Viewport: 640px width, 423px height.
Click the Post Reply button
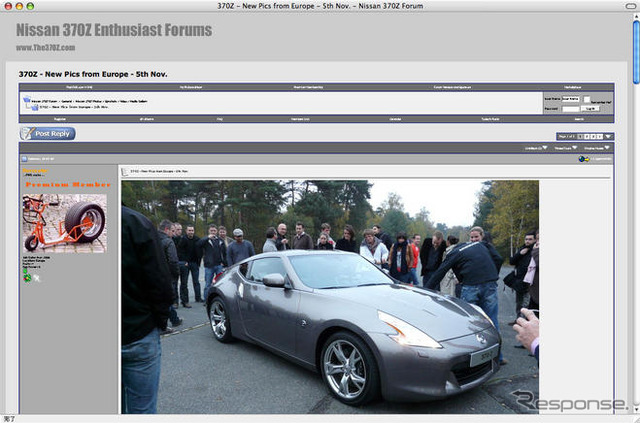click(48, 134)
